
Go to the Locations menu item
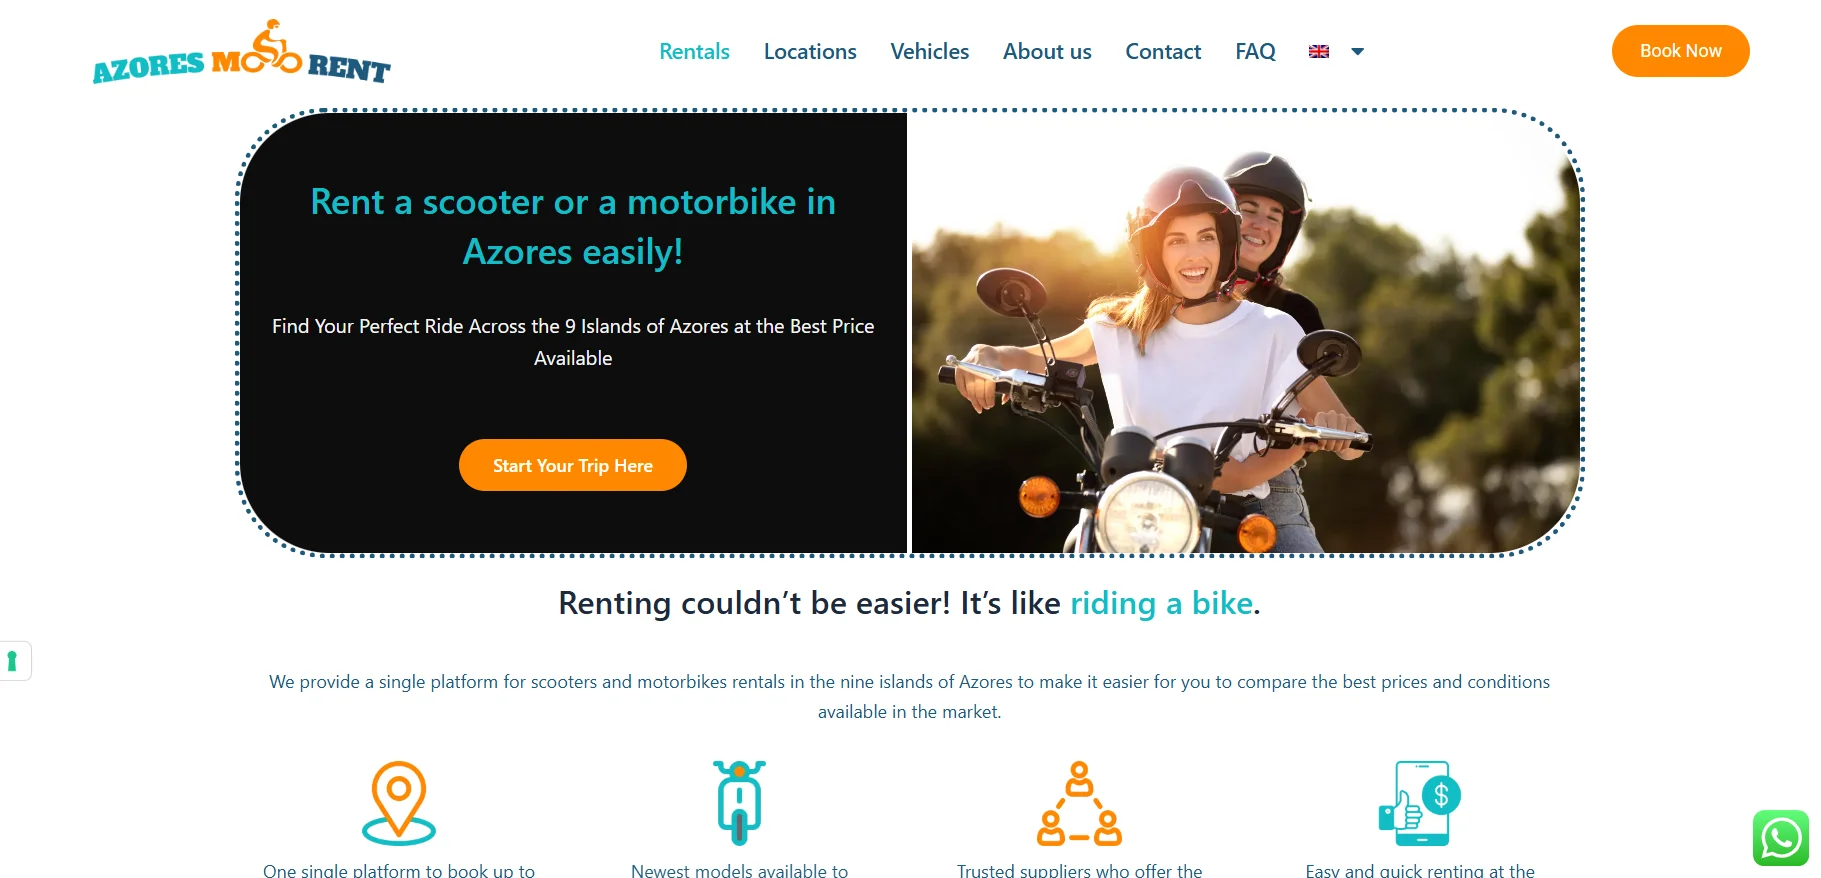[x=810, y=51]
